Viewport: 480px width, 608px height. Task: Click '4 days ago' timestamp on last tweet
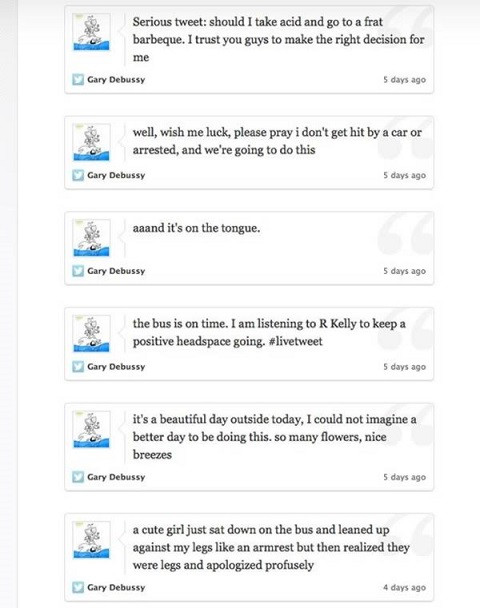coord(404,587)
